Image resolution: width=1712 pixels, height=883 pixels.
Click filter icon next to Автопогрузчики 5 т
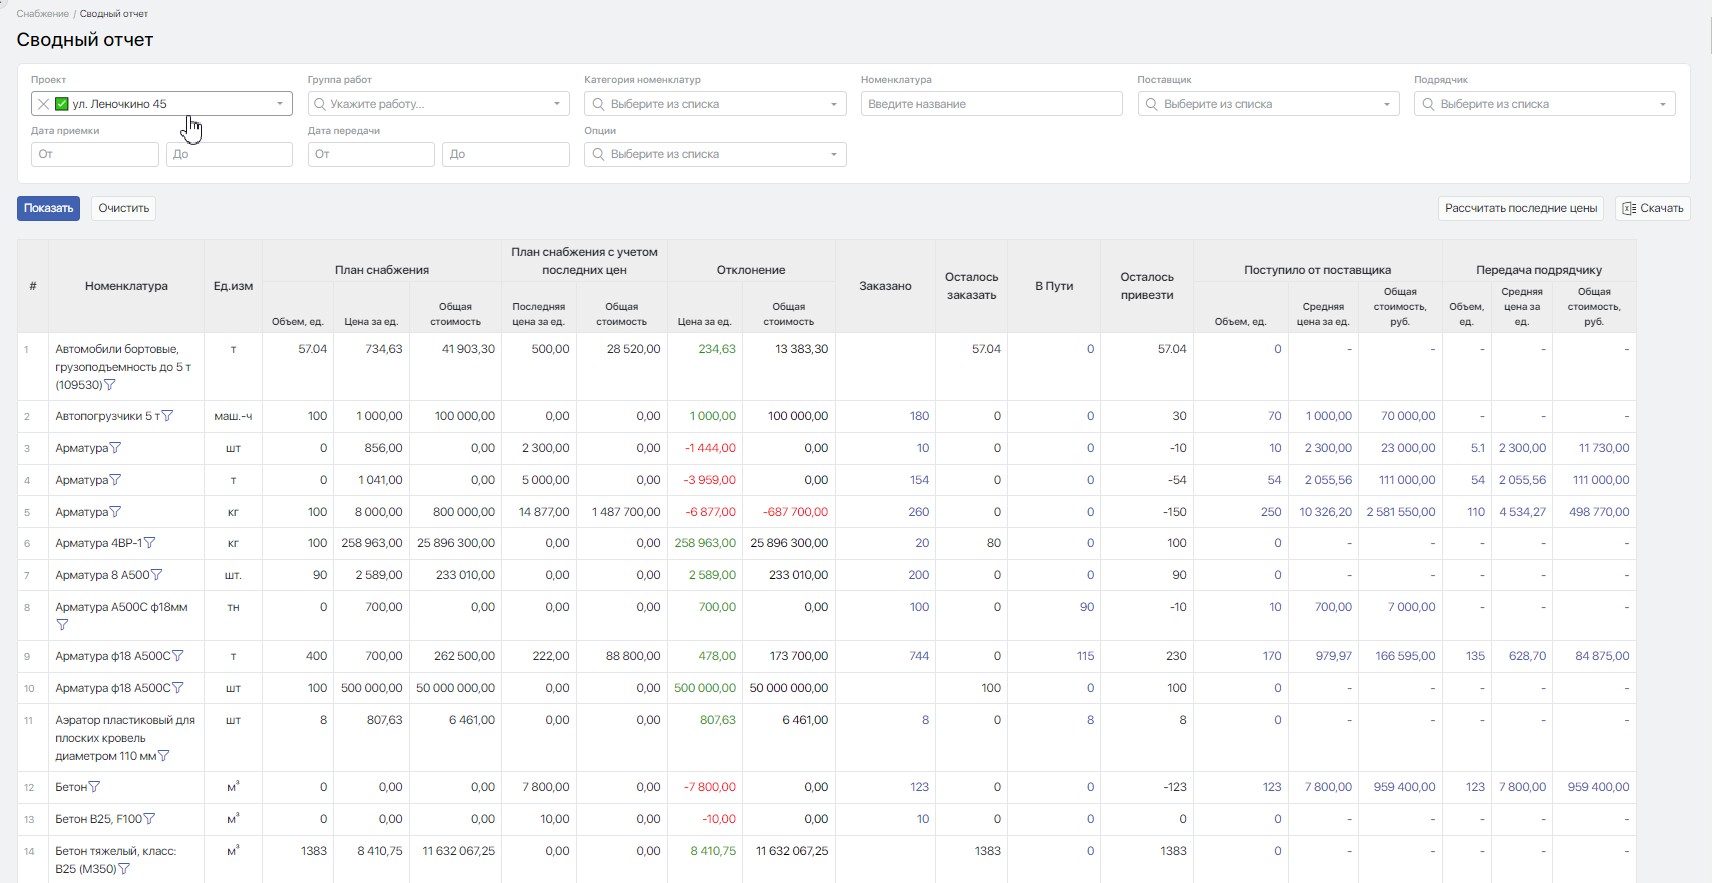point(168,416)
